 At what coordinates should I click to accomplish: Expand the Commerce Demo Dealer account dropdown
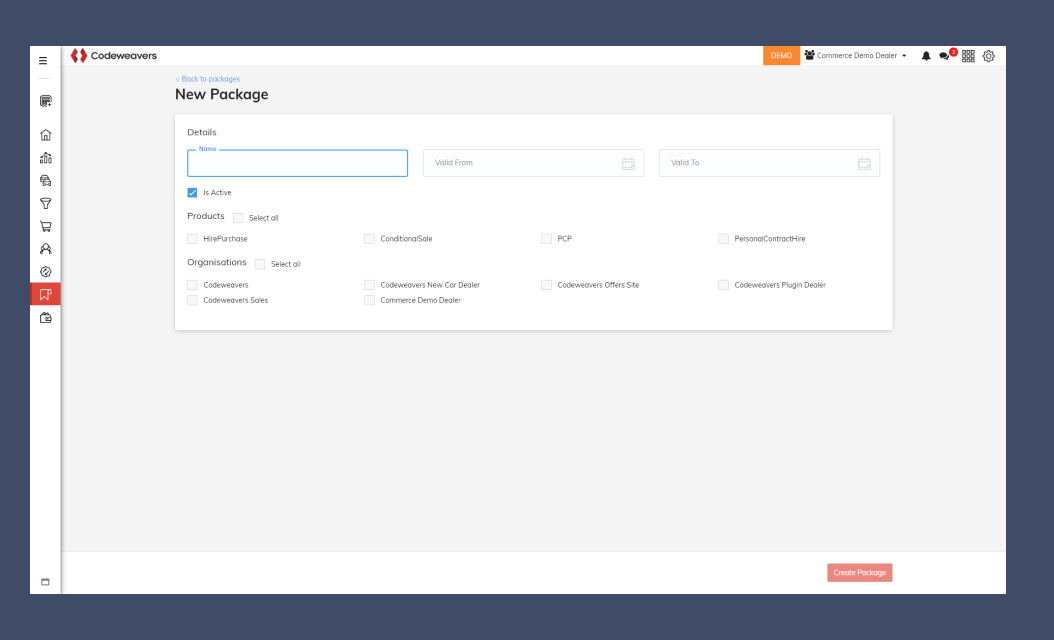point(856,56)
